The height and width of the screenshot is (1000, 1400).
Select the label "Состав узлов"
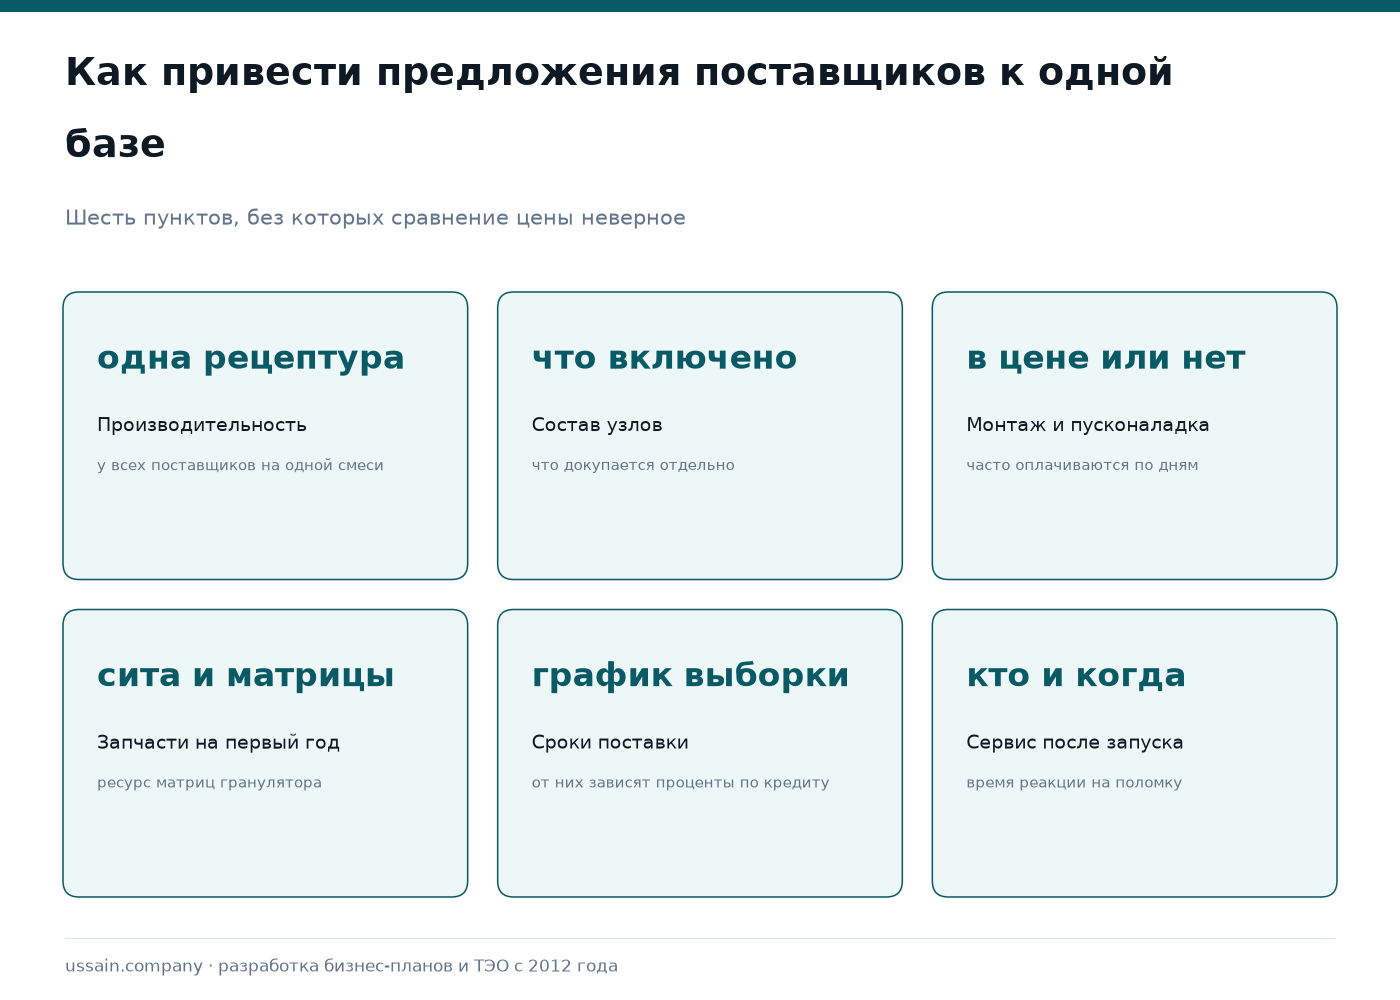(x=597, y=425)
